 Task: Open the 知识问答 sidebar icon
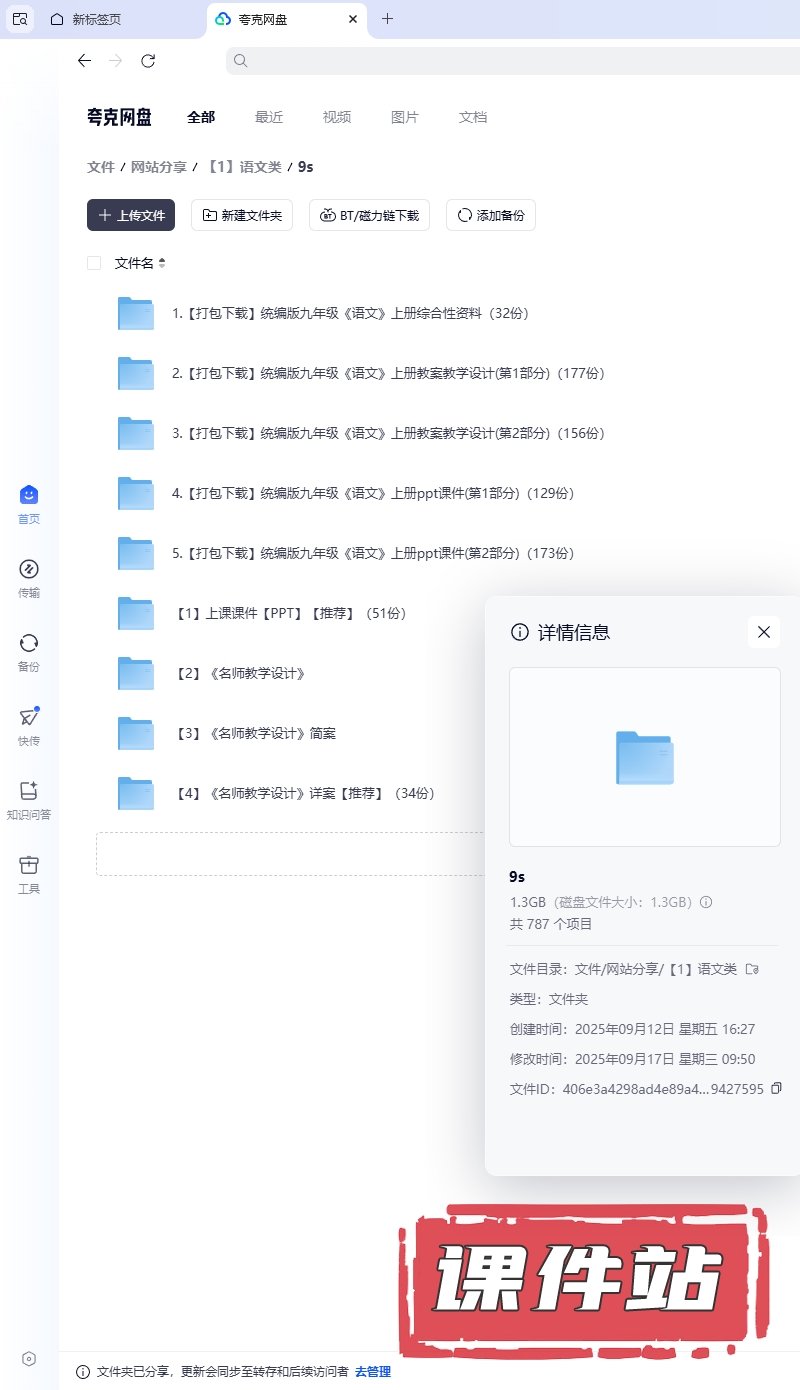tap(29, 792)
